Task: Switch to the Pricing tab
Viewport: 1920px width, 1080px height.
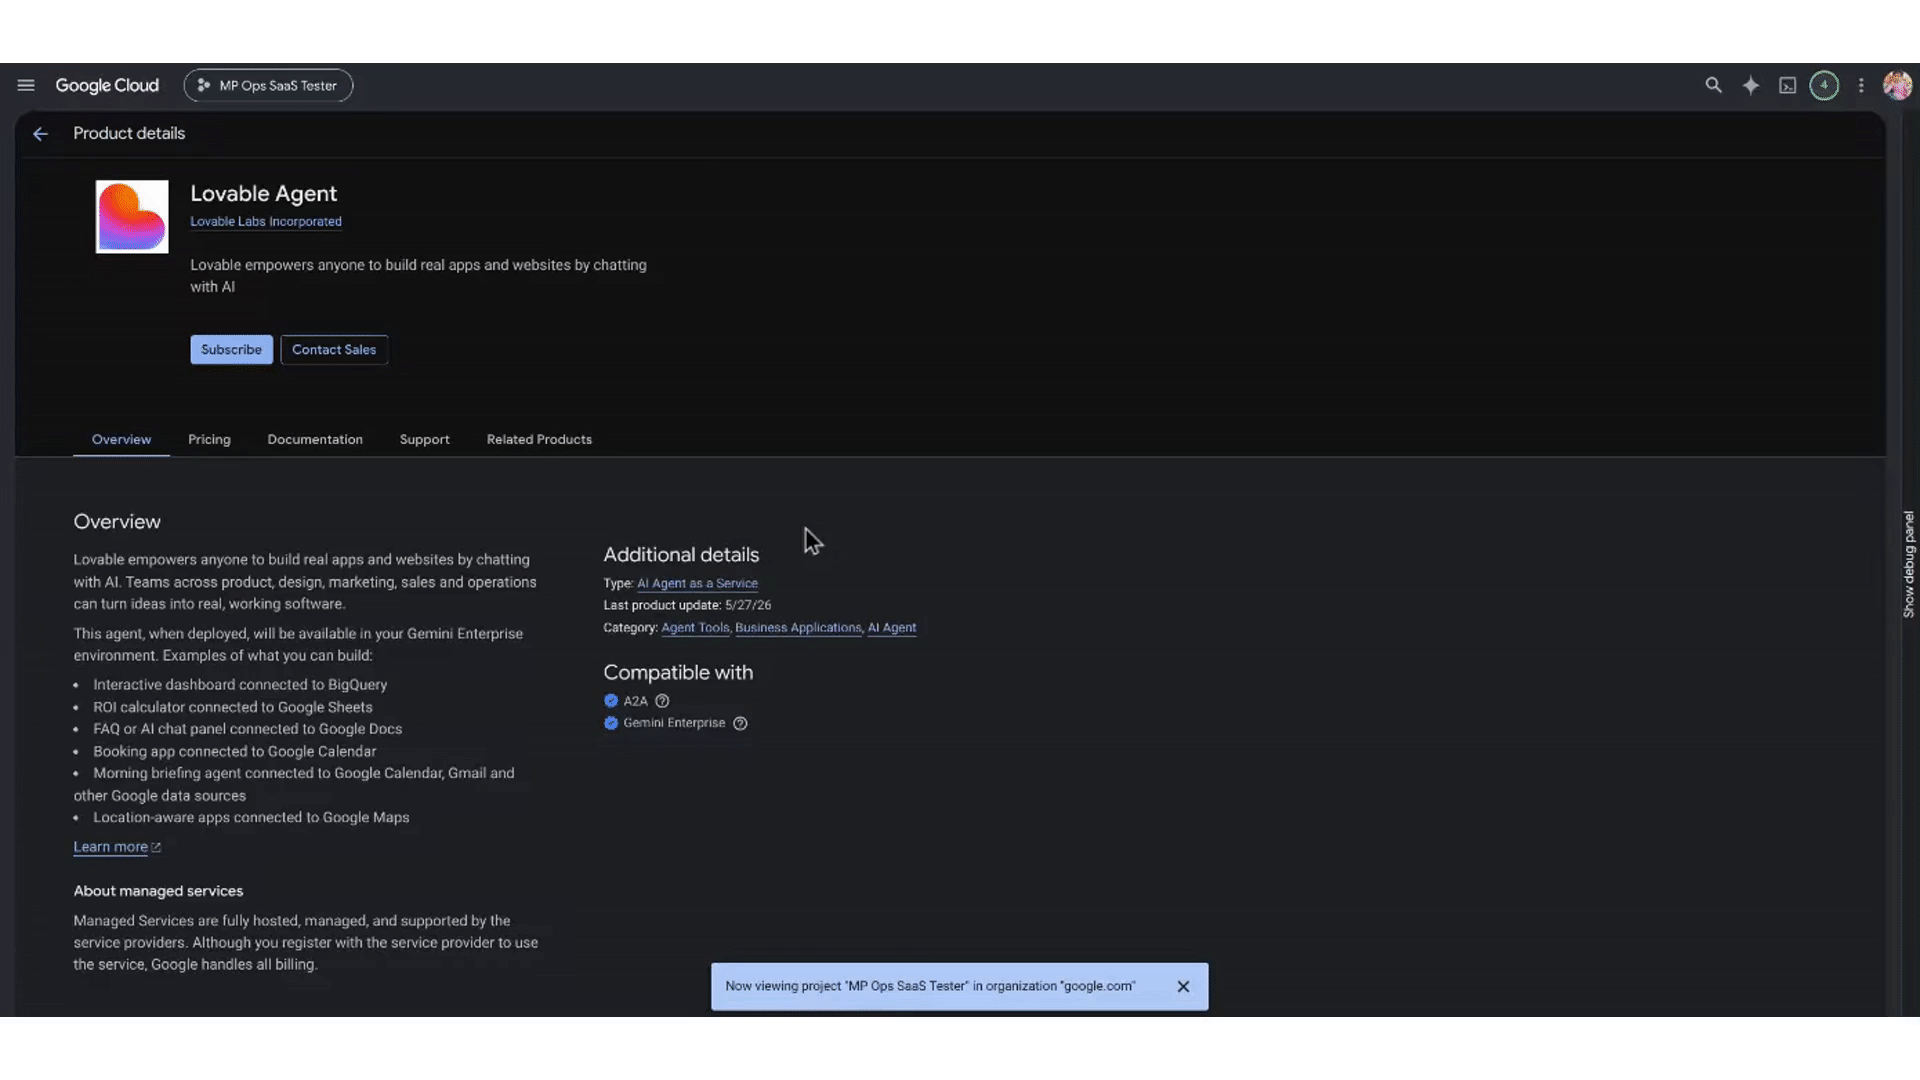Action: tap(209, 440)
